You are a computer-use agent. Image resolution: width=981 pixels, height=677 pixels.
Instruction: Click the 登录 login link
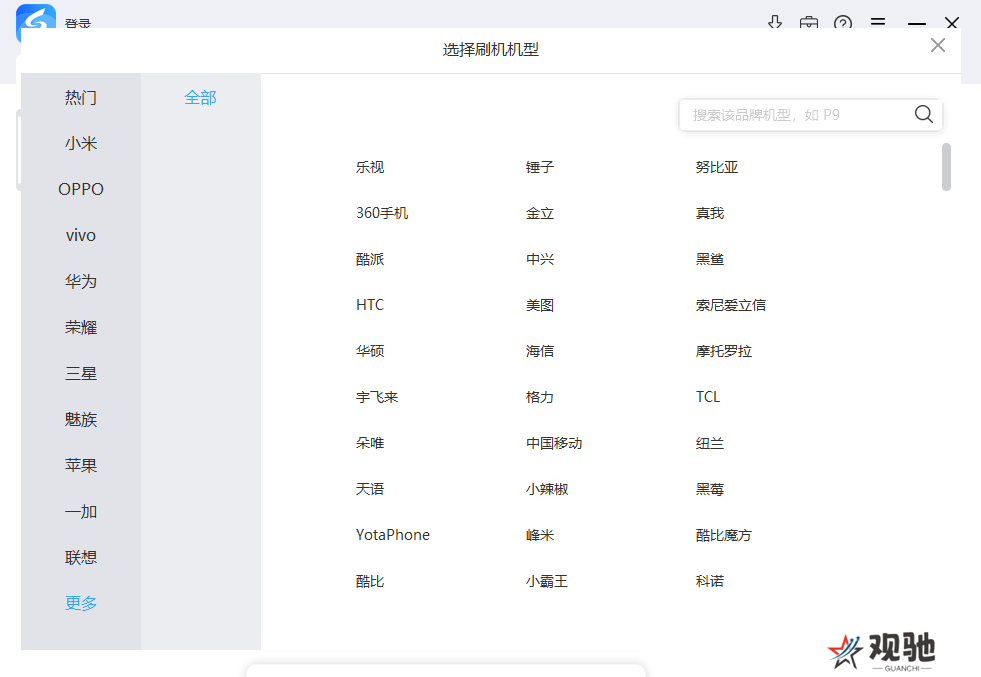(78, 23)
